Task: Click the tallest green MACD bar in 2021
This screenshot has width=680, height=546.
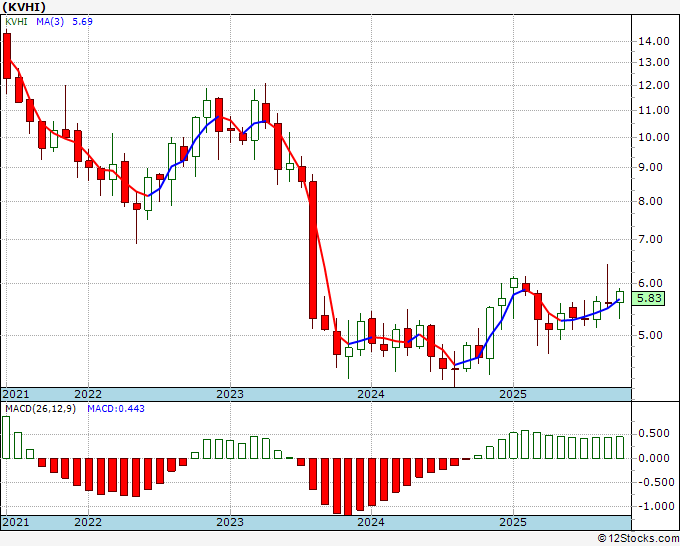Action: (x=6, y=437)
